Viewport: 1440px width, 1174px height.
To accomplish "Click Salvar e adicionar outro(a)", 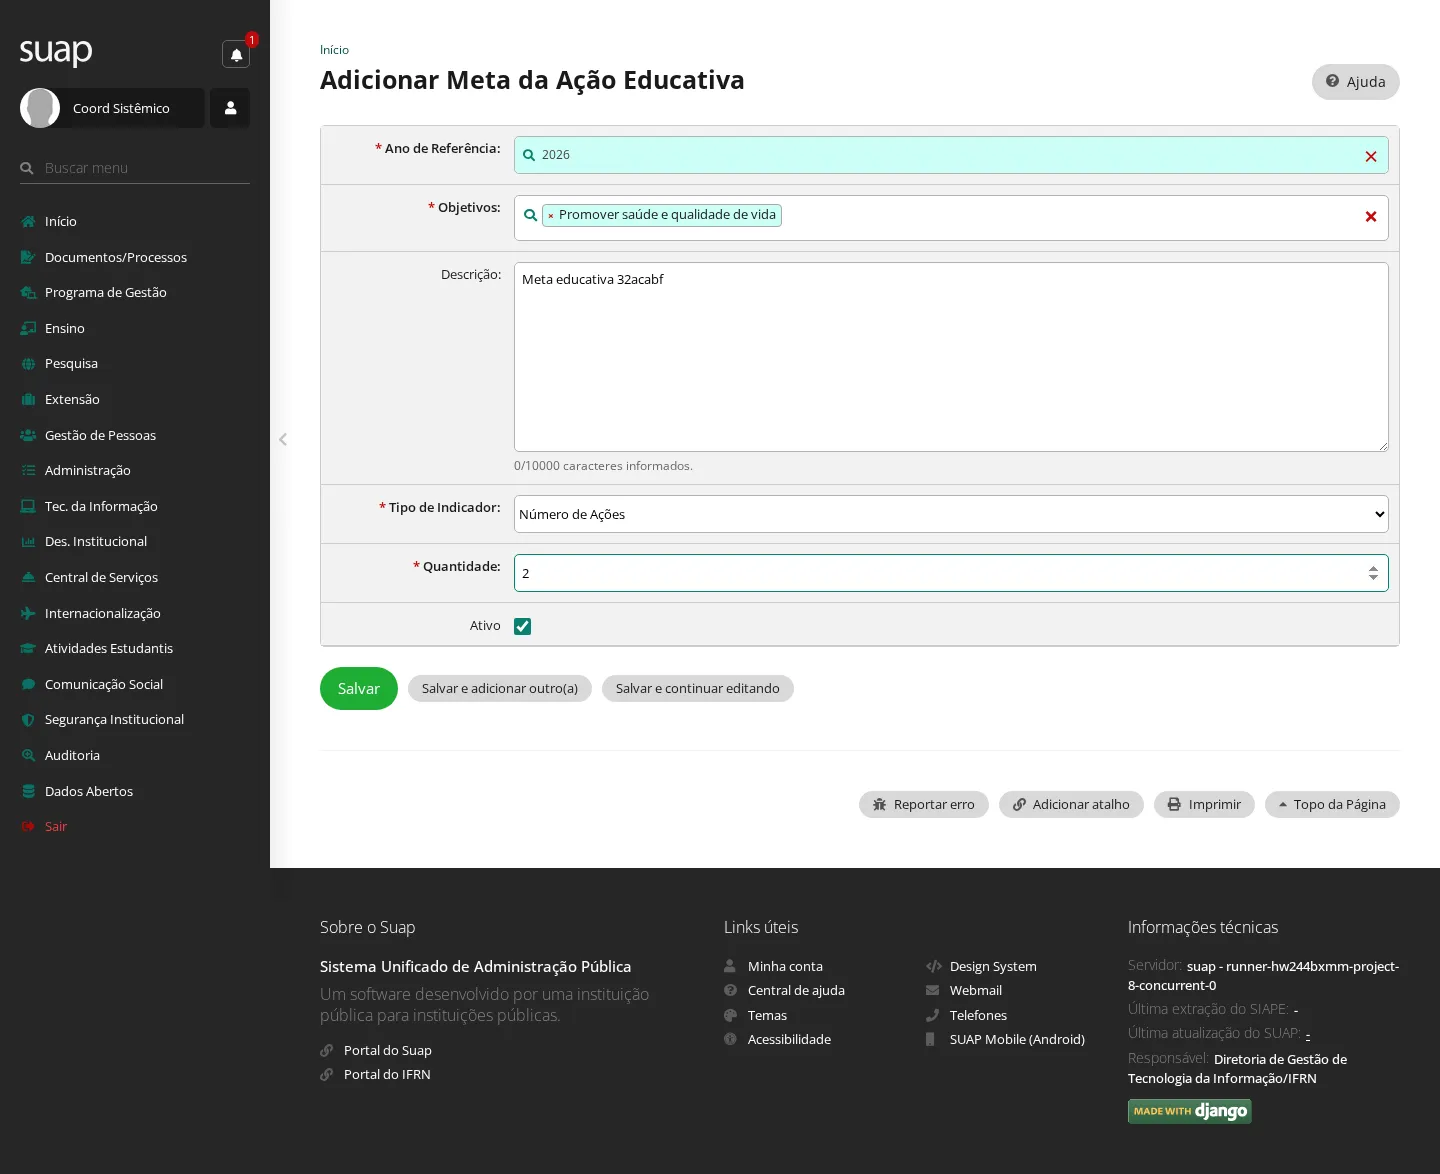I will [x=500, y=689].
